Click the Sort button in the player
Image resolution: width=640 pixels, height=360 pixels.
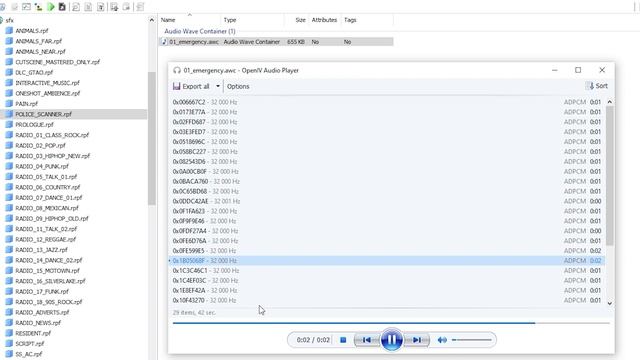(598, 86)
